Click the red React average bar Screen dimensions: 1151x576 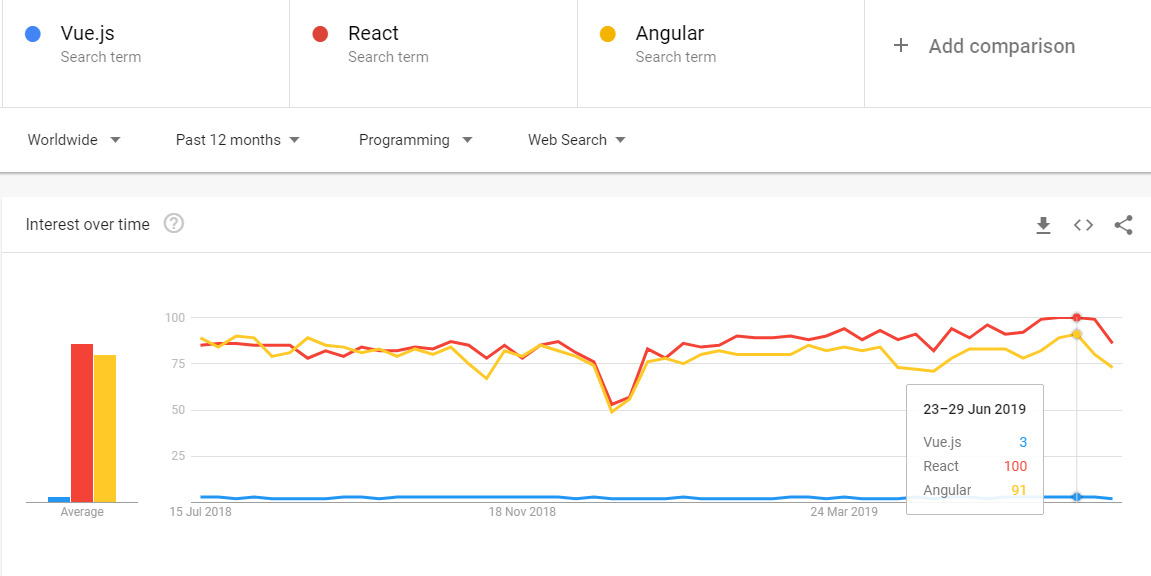click(x=81, y=423)
